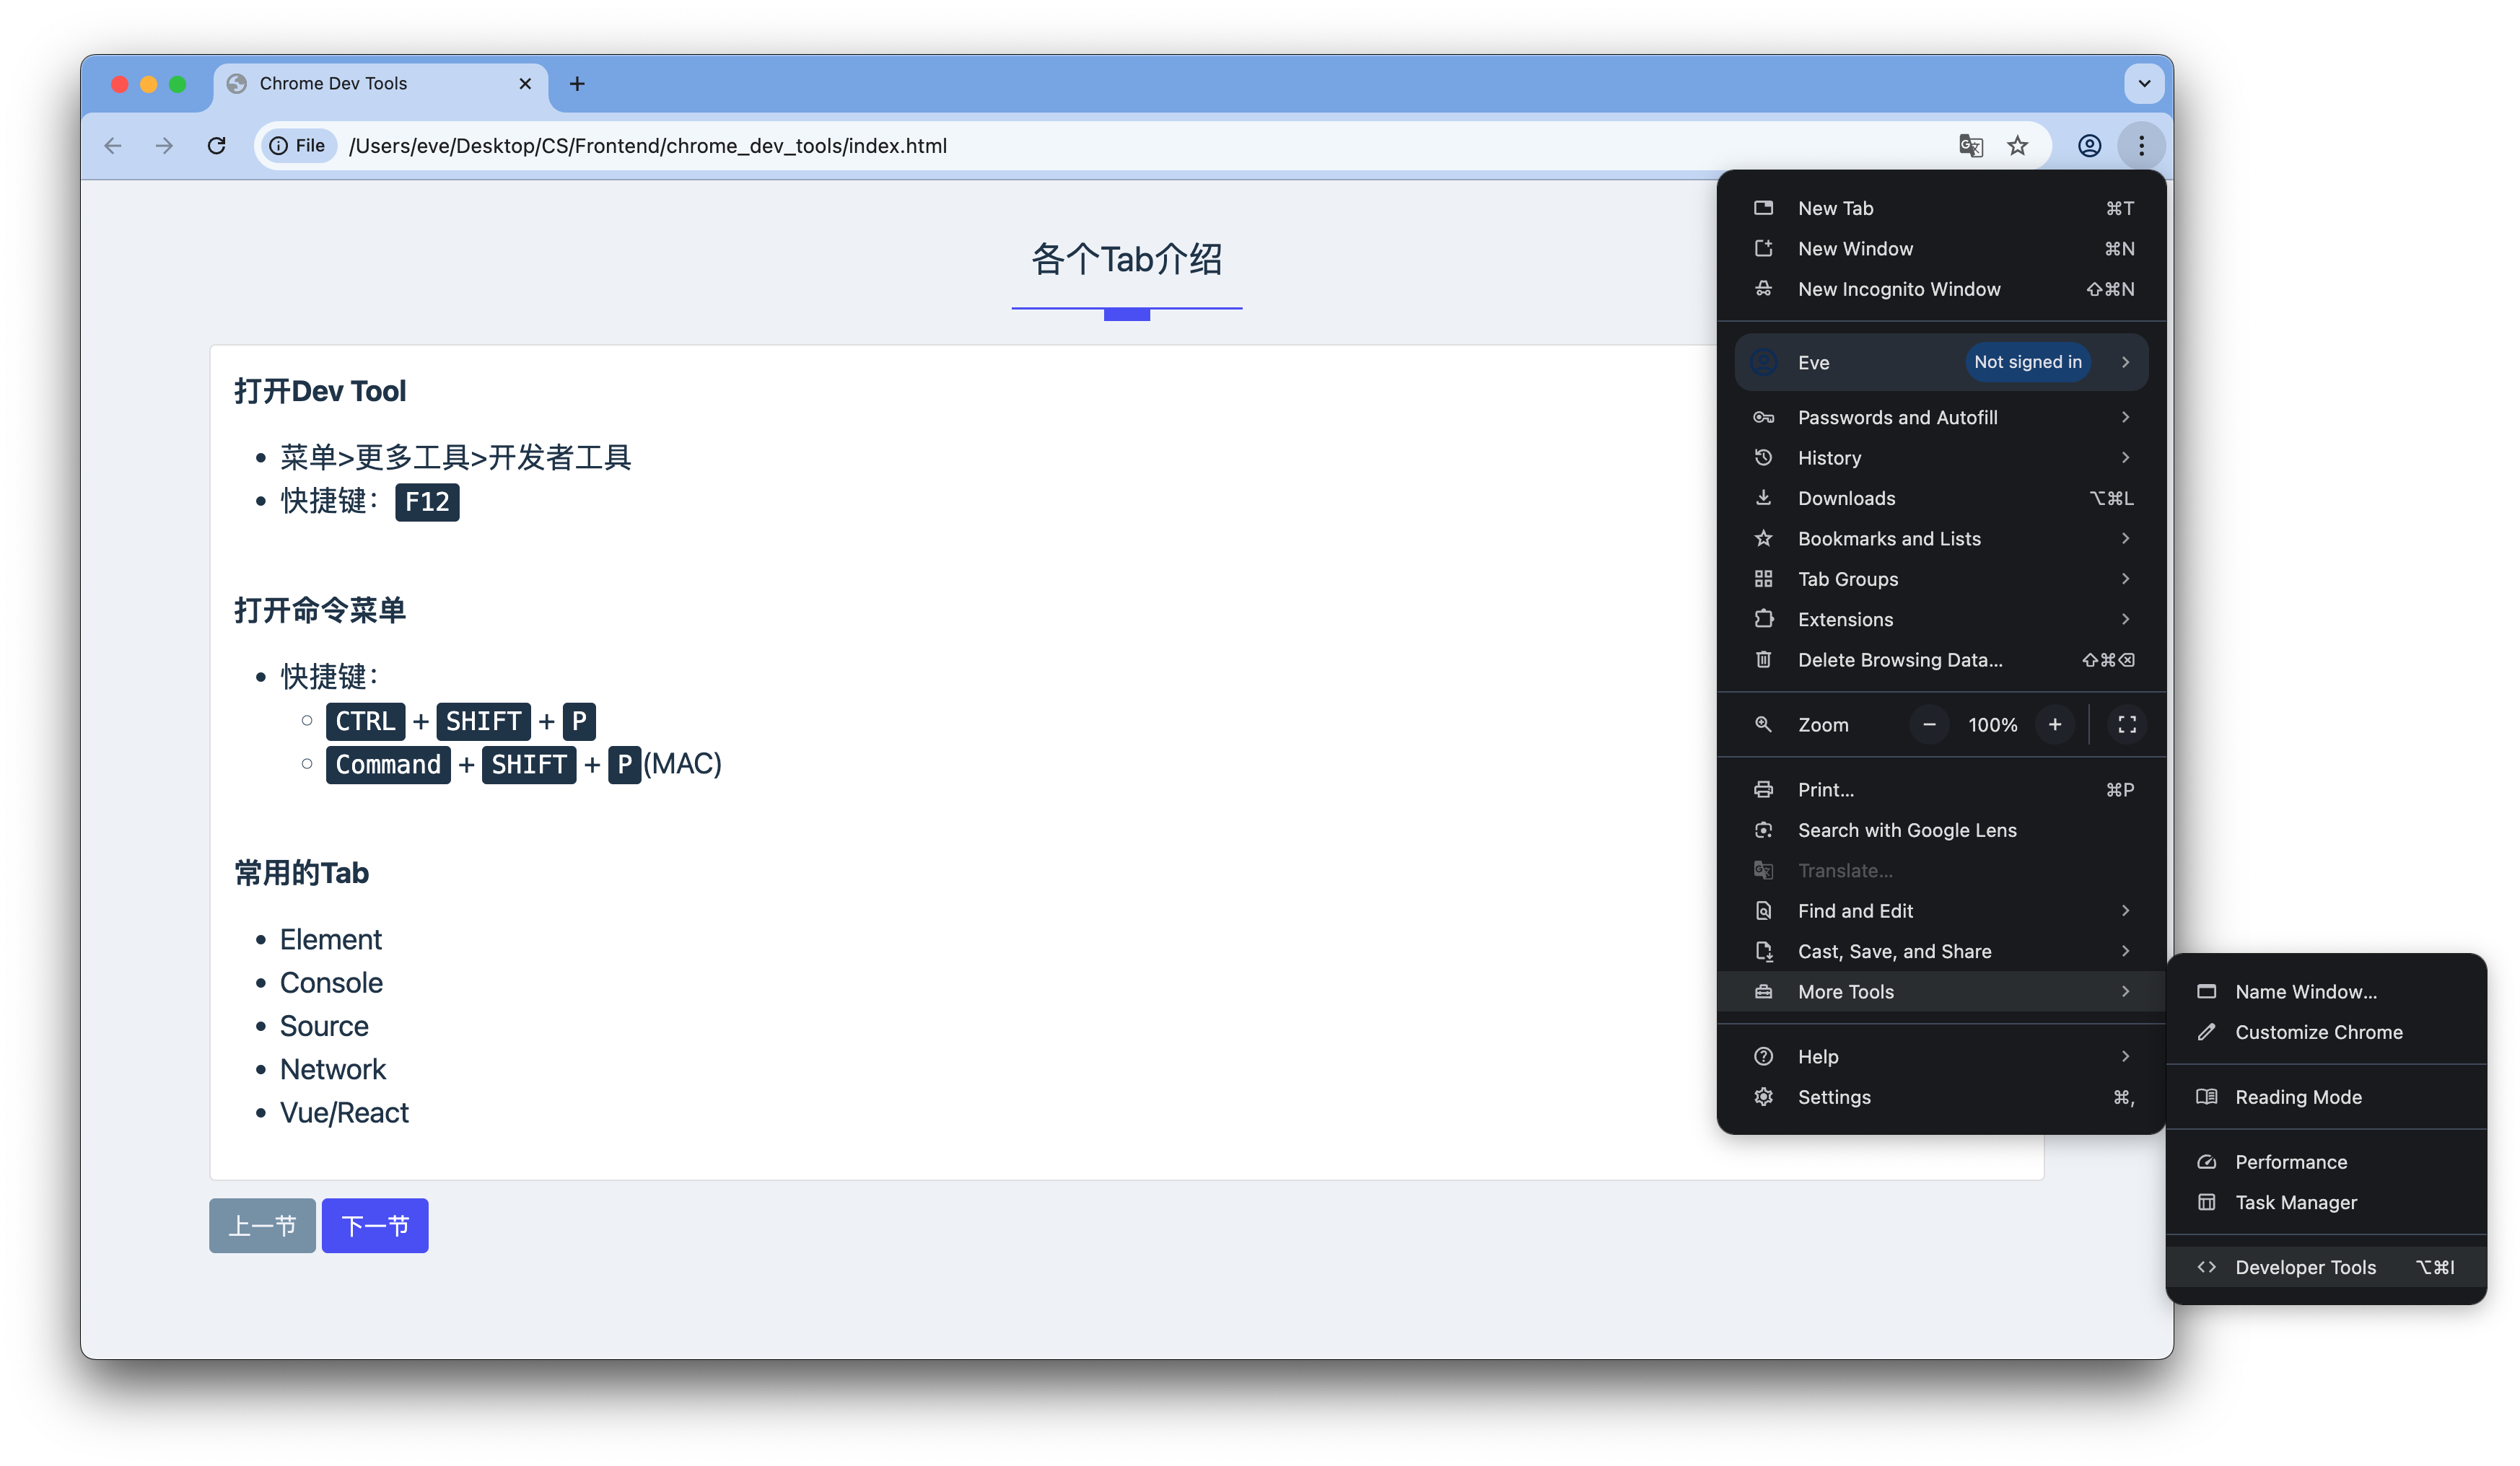The width and height of the screenshot is (2520, 1466).
Task: Open Chrome Settings
Action: [1834, 1096]
